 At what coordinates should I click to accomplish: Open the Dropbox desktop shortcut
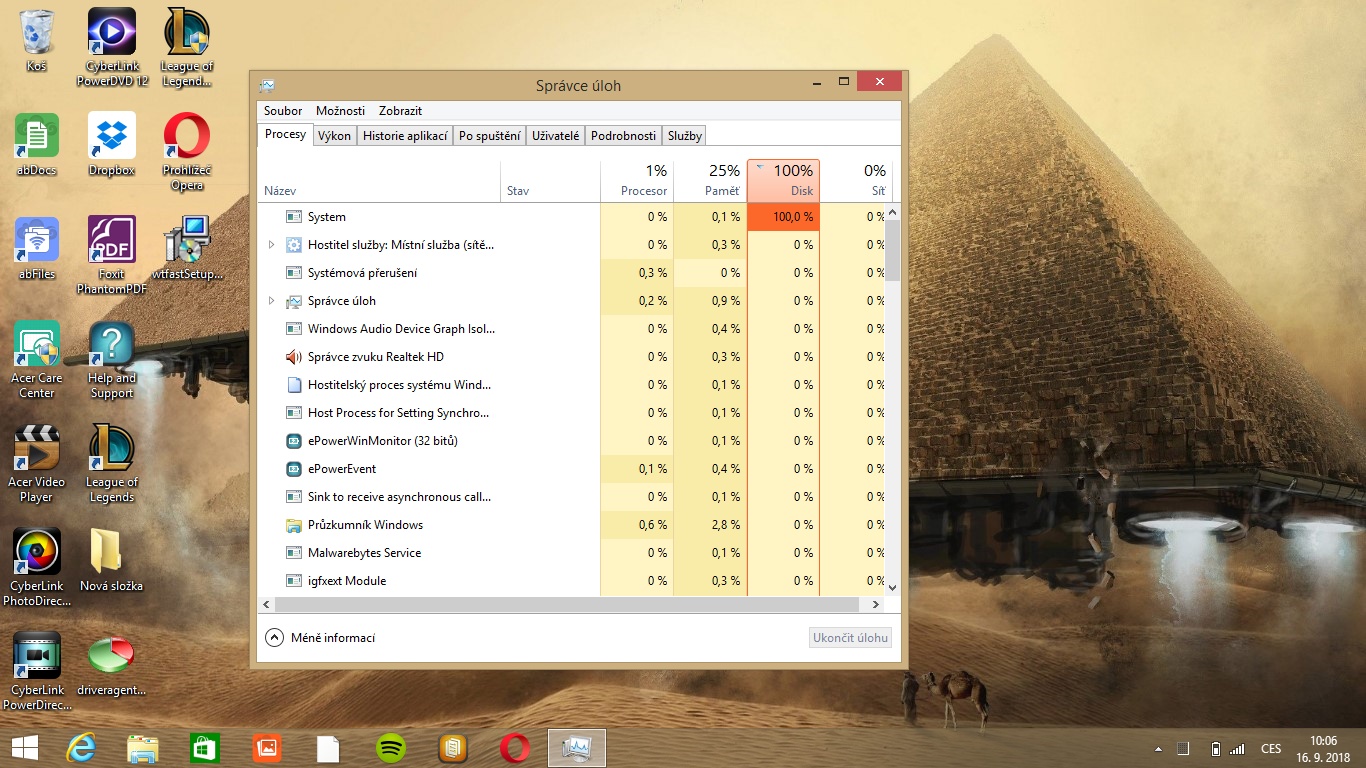click(x=112, y=144)
